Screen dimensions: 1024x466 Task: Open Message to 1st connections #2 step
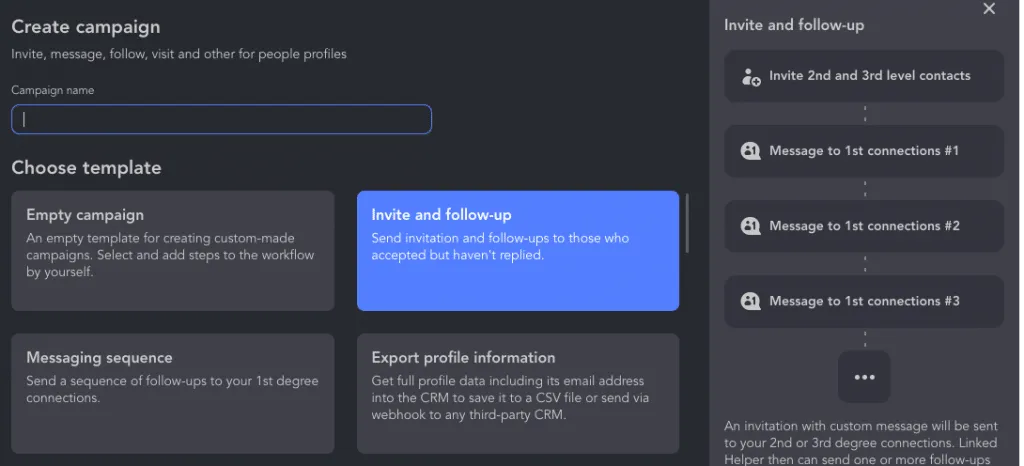(864, 226)
